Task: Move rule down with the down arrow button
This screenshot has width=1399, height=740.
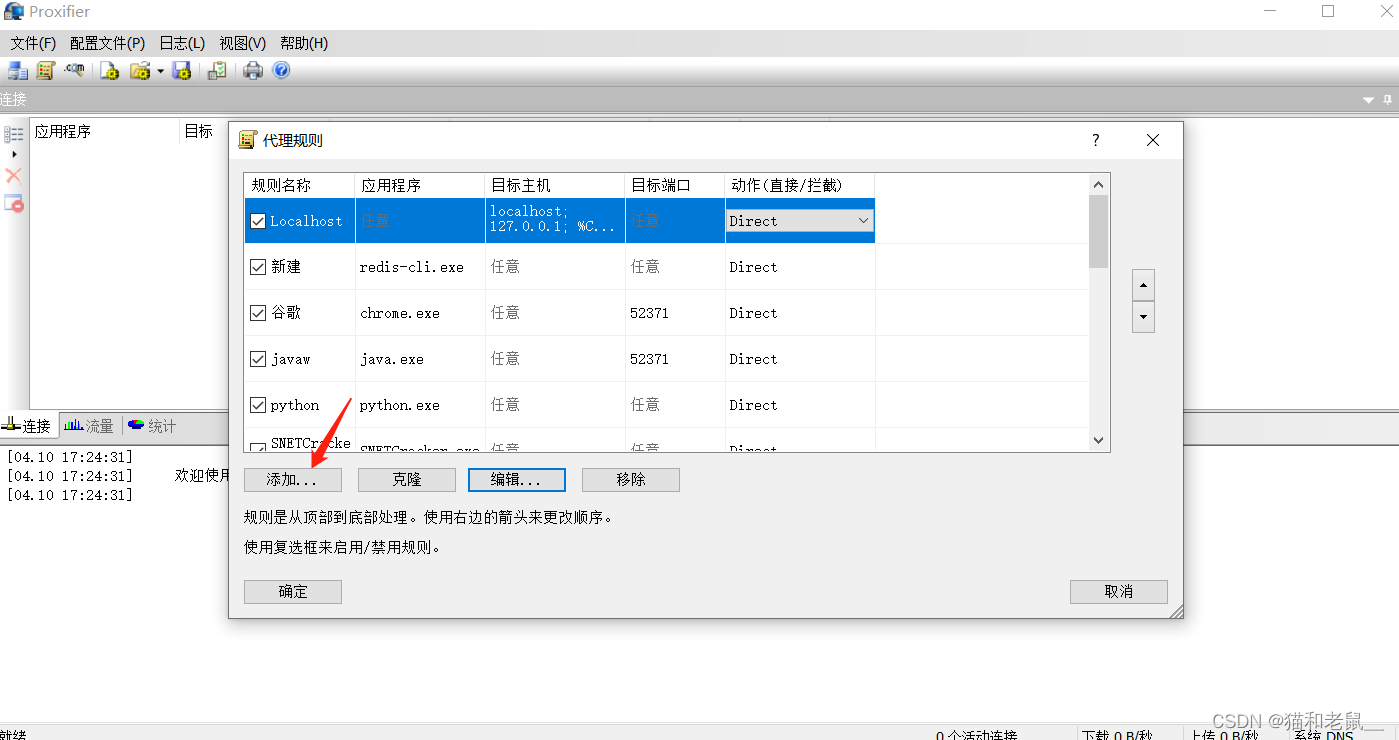Action: pos(1143,317)
